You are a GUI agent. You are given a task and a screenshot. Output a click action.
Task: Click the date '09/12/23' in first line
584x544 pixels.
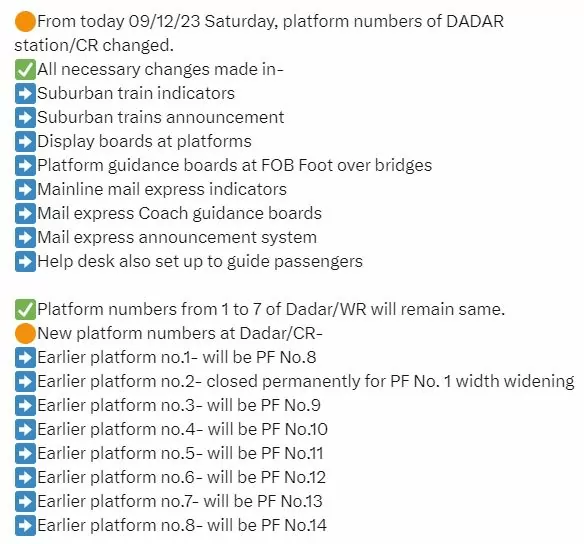point(164,21)
